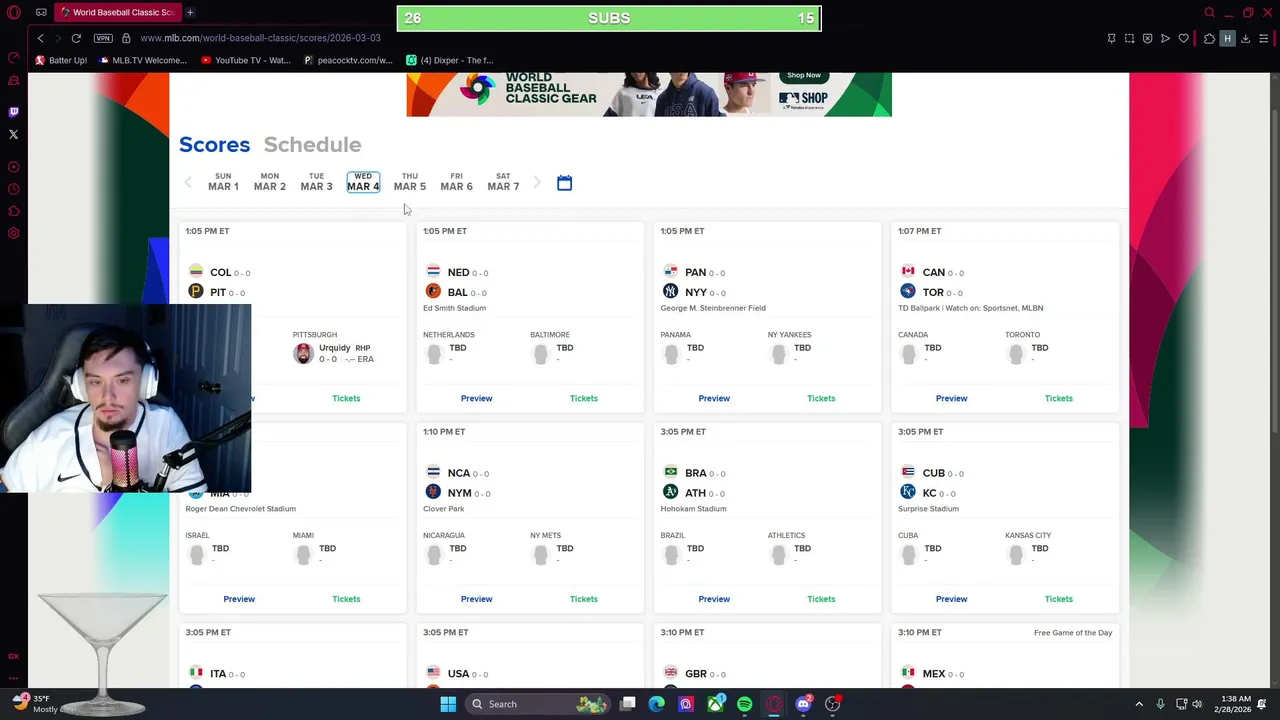Open the Dixper bookmark

(449, 60)
